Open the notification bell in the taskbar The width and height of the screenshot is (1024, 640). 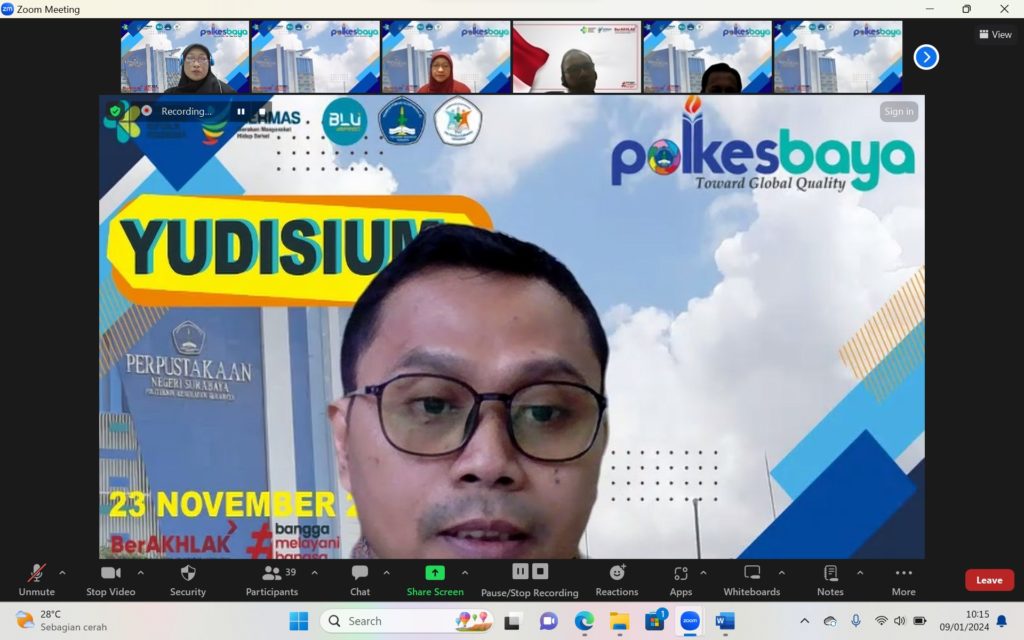1002,621
